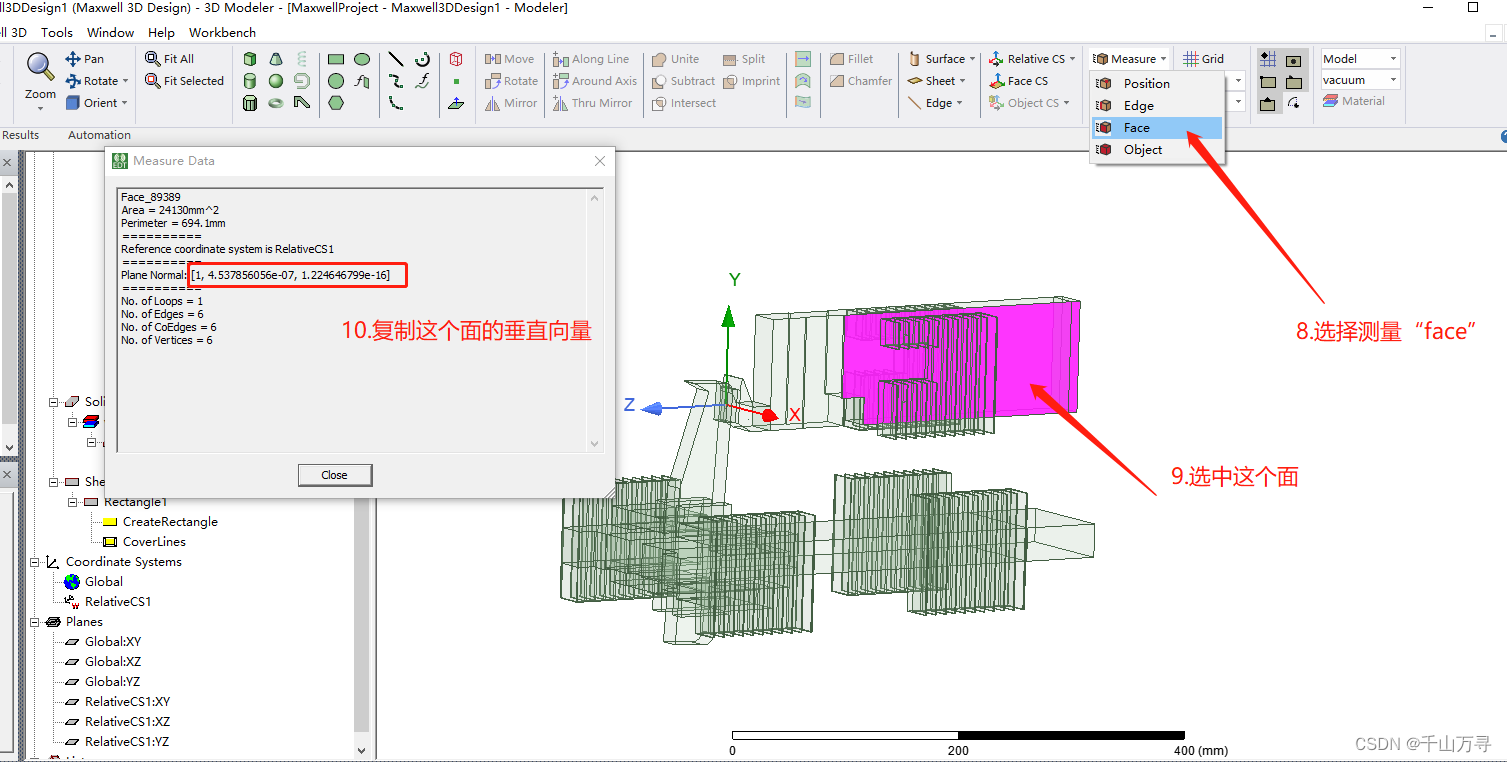
Task: Select the Draw Torus tool
Action: pyautogui.click(x=276, y=103)
